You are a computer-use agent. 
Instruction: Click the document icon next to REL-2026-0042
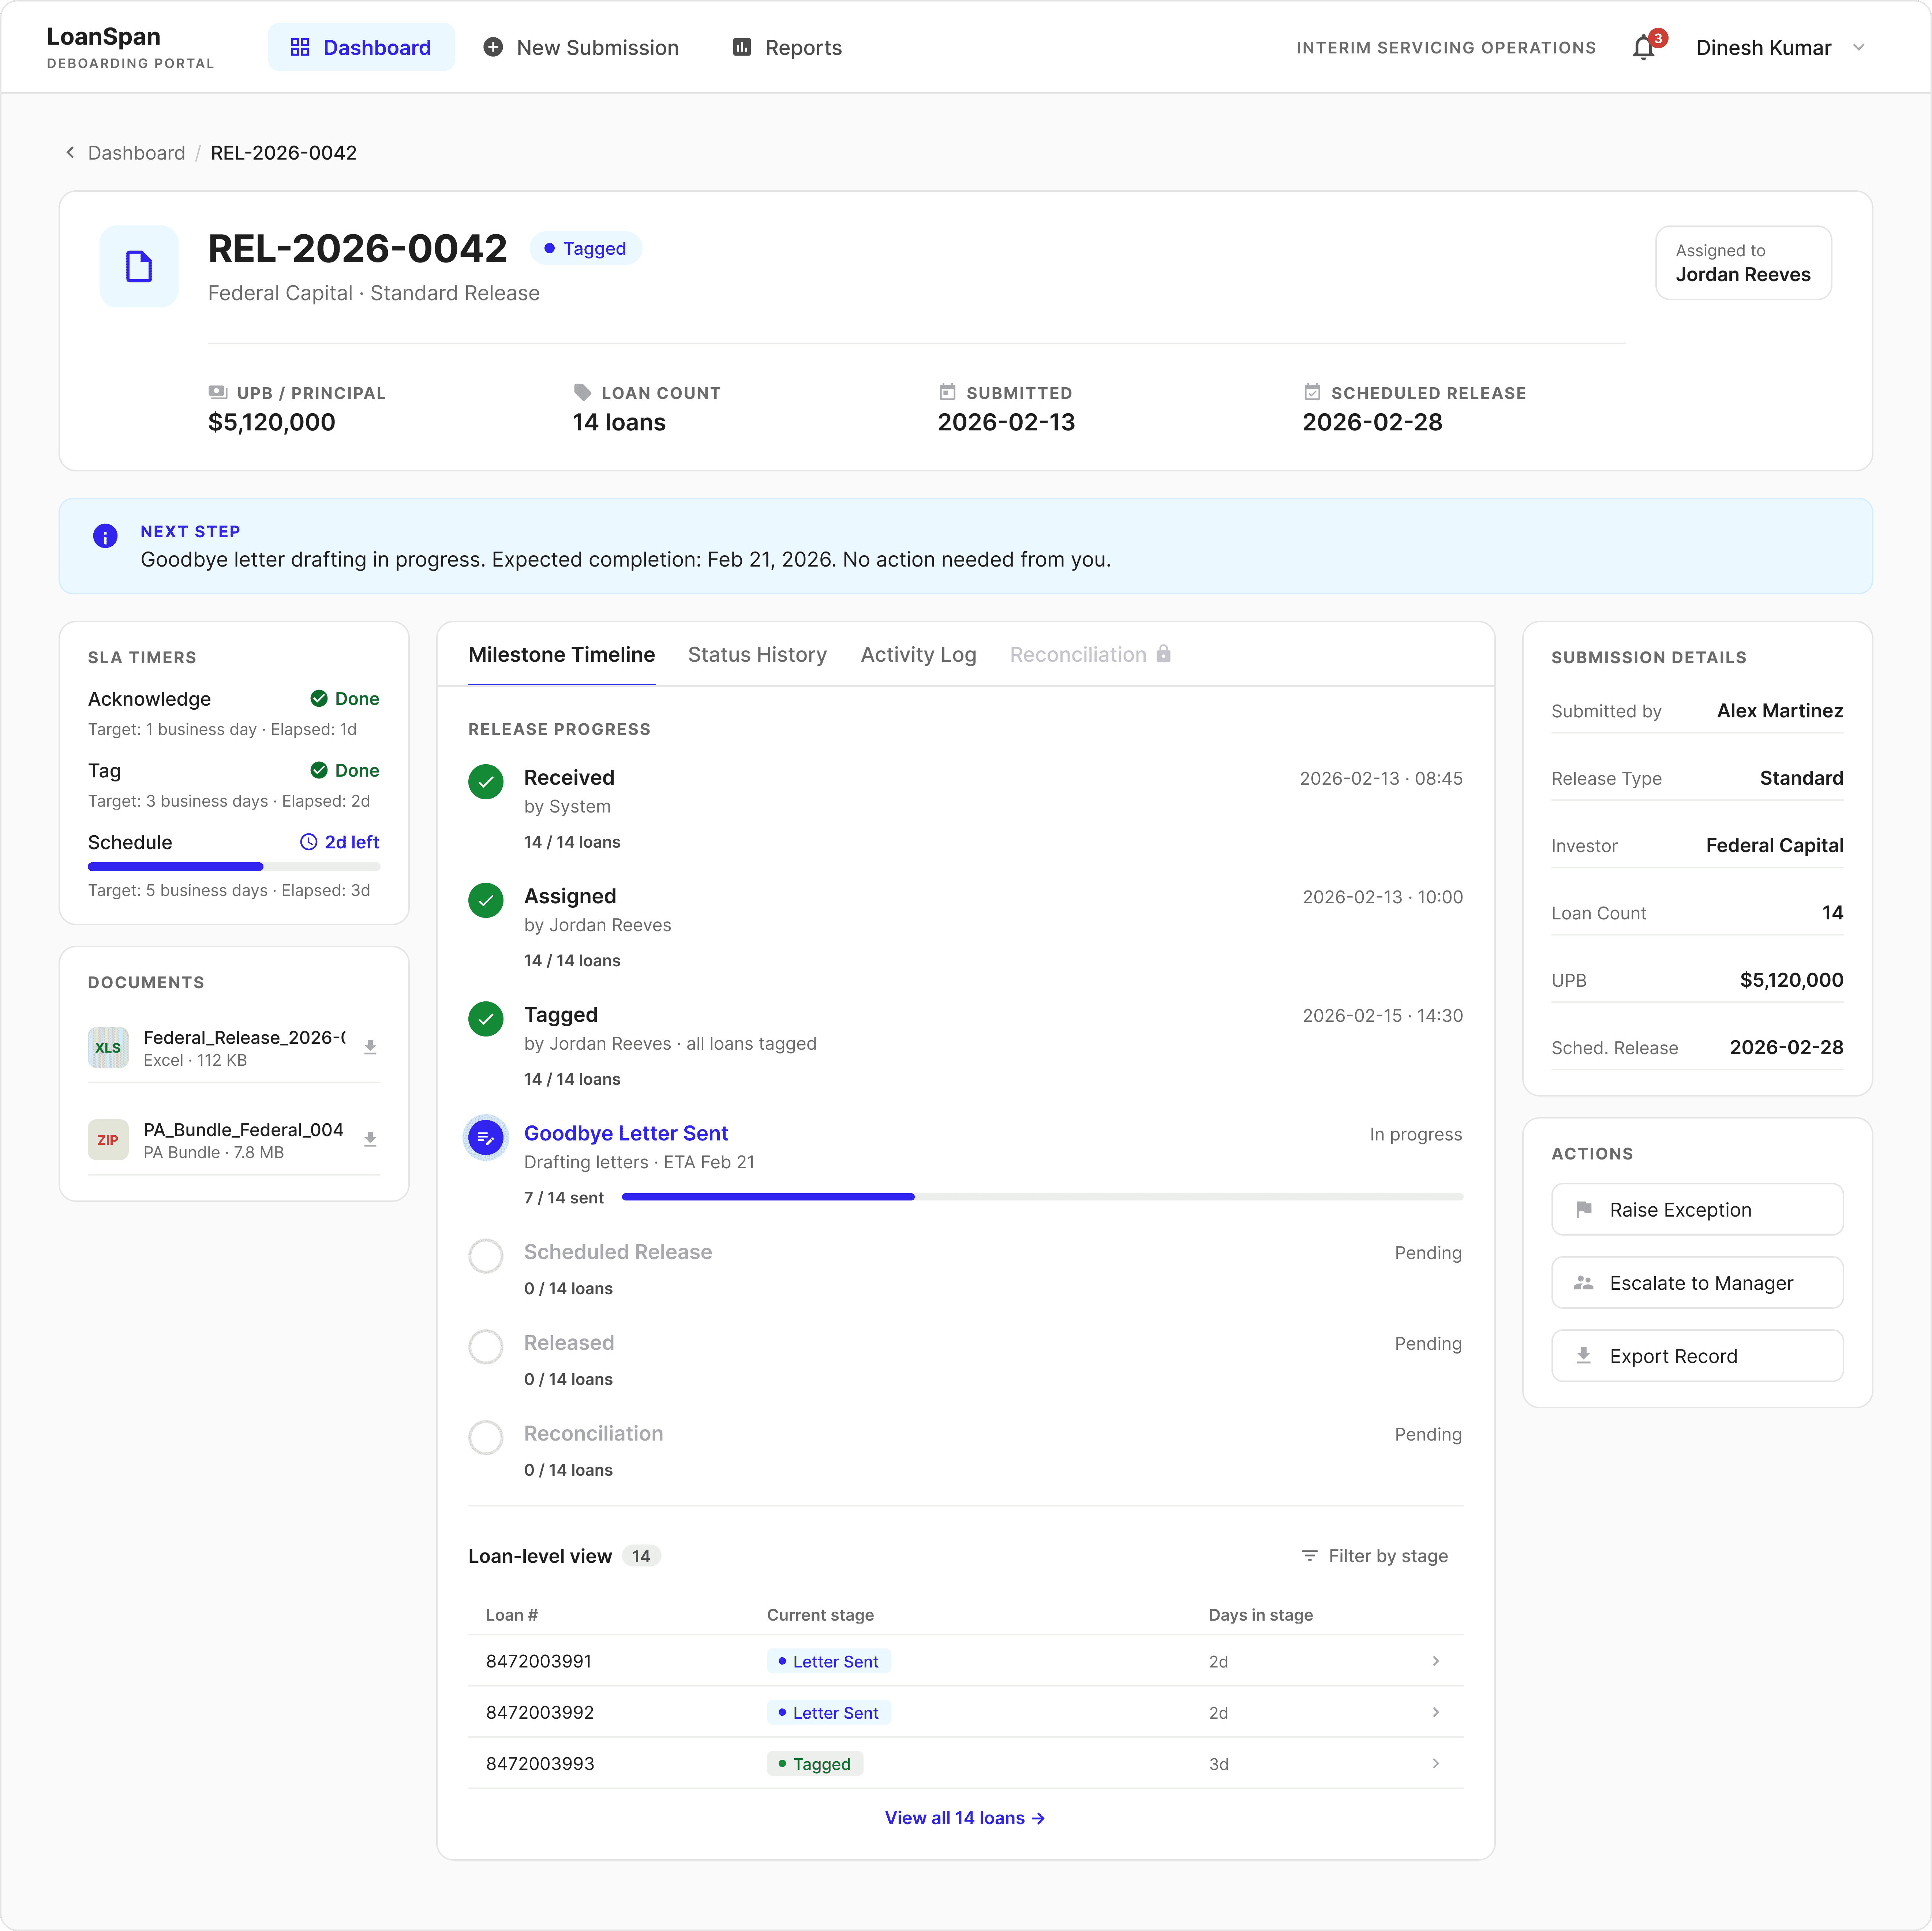pyautogui.click(x=139, y=266)
